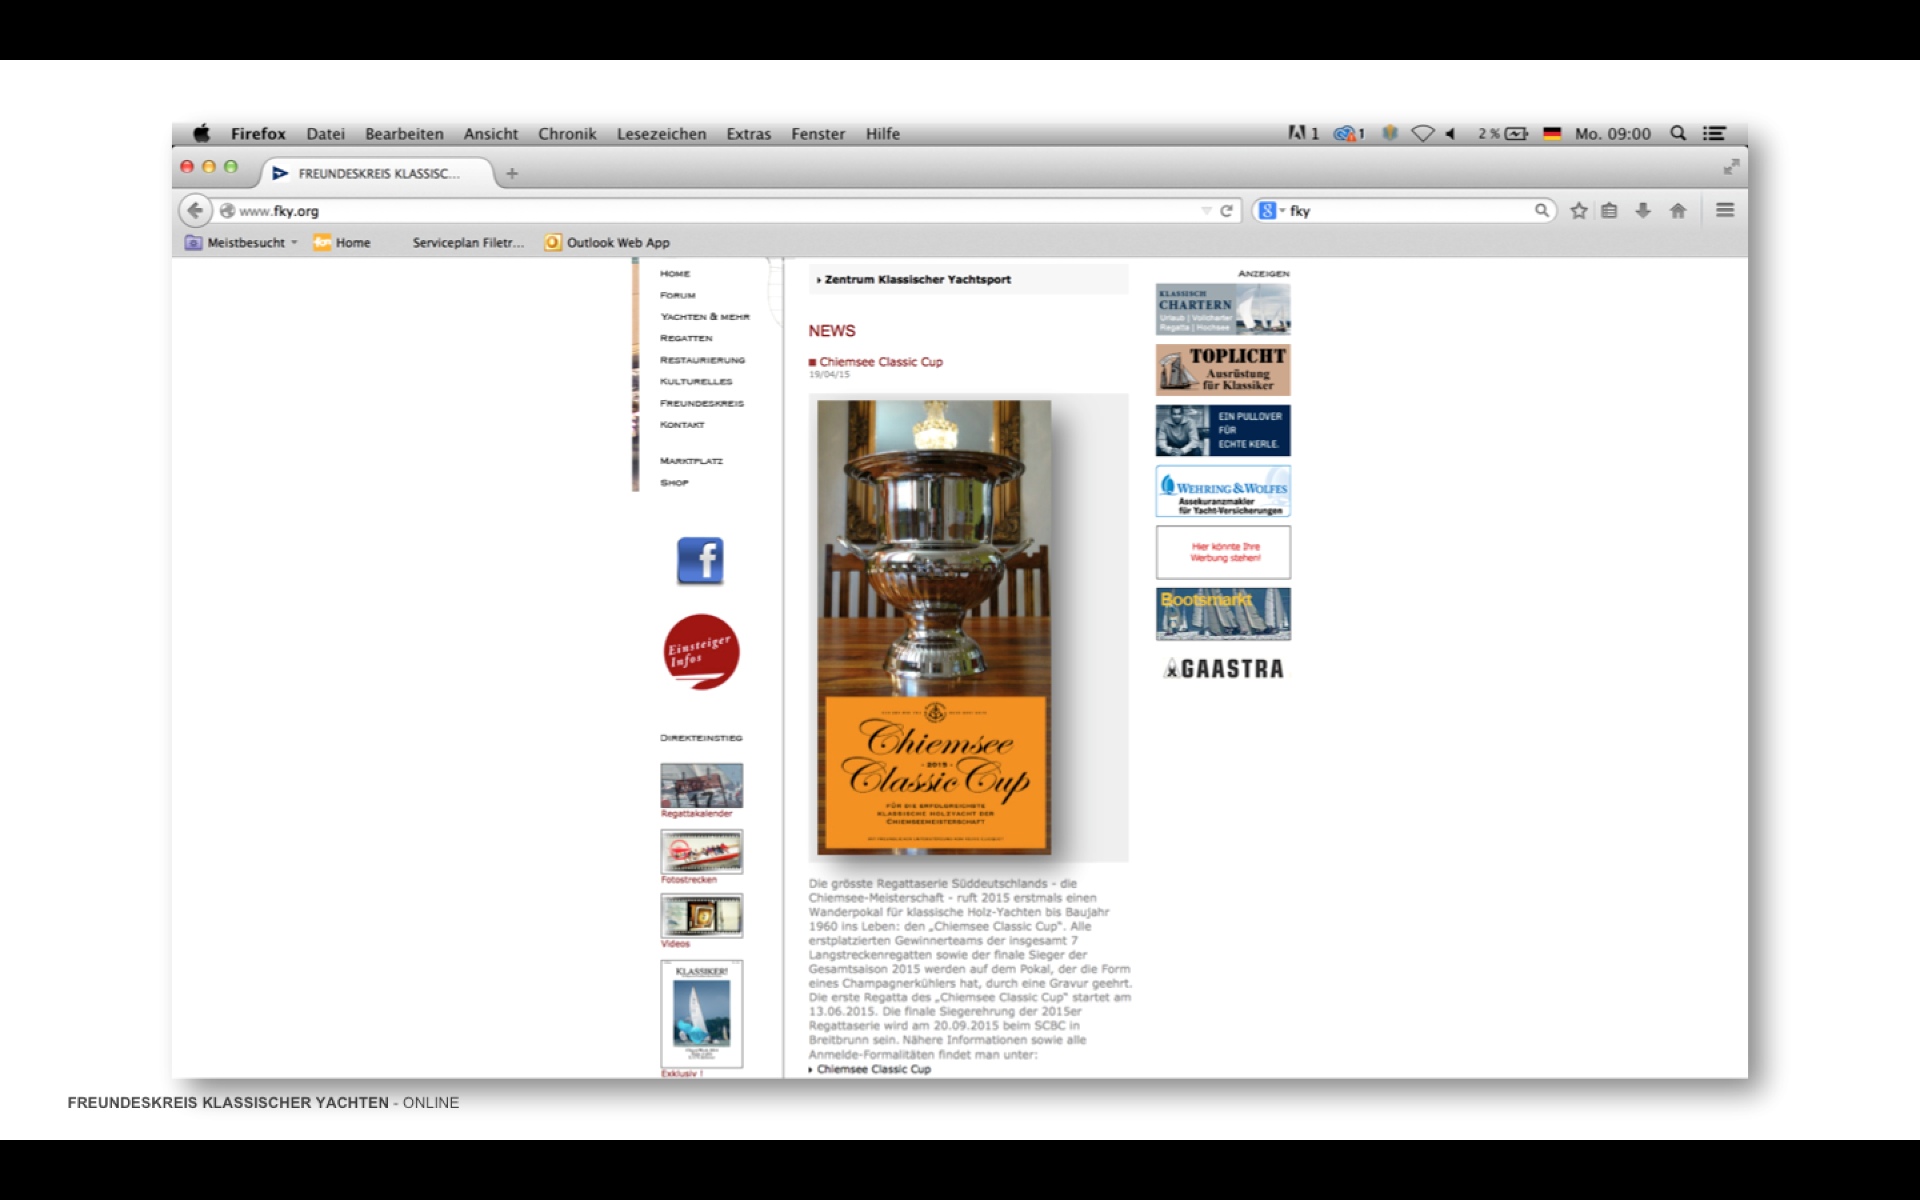Open the Freundeskreis navigation link
Image resolution: width=1920 pixels, height=1200 pixels.
coord(701,403)
